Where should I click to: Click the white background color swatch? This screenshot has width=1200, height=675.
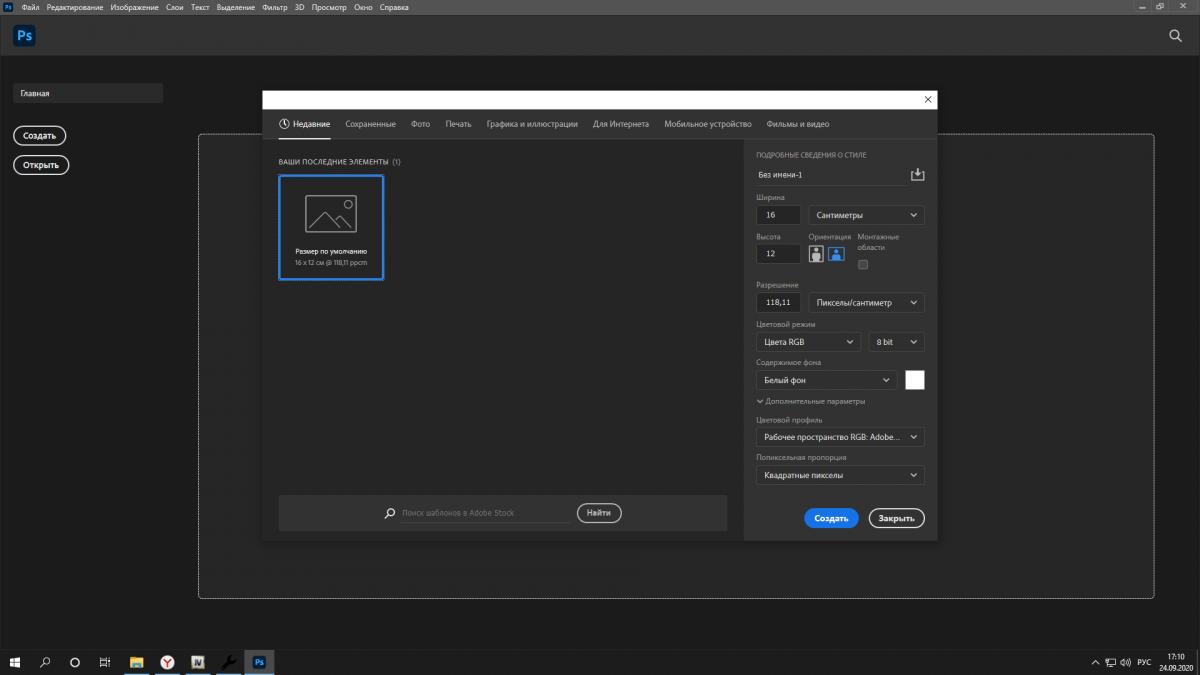tap(915, 380)
